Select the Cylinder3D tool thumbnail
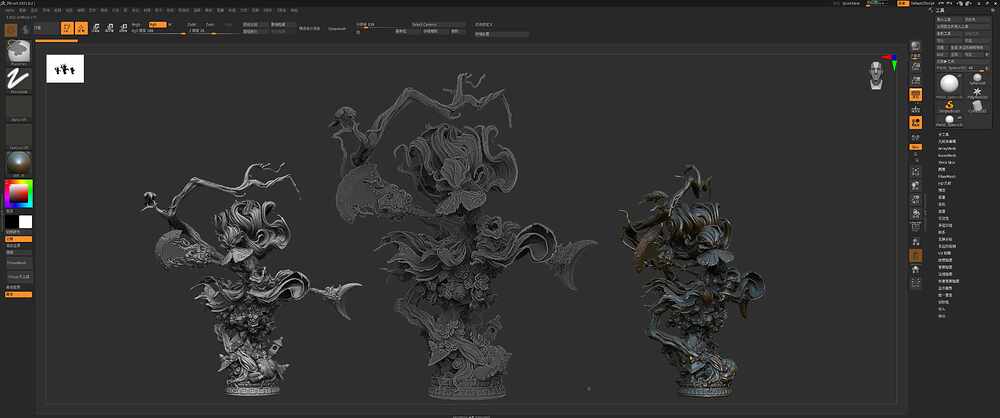 977,107
